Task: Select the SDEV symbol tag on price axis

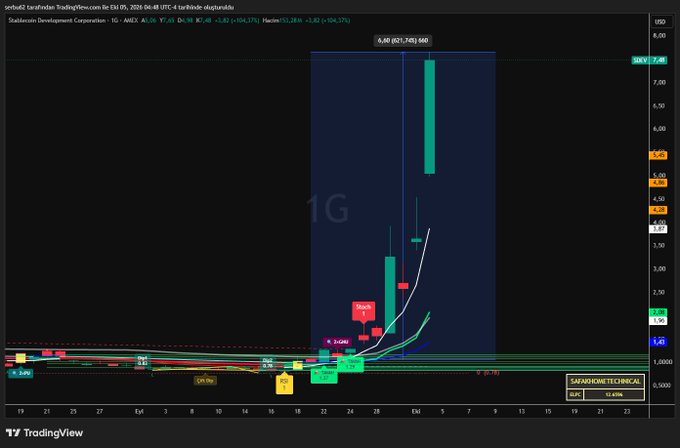Action: (x=640, y=60)
